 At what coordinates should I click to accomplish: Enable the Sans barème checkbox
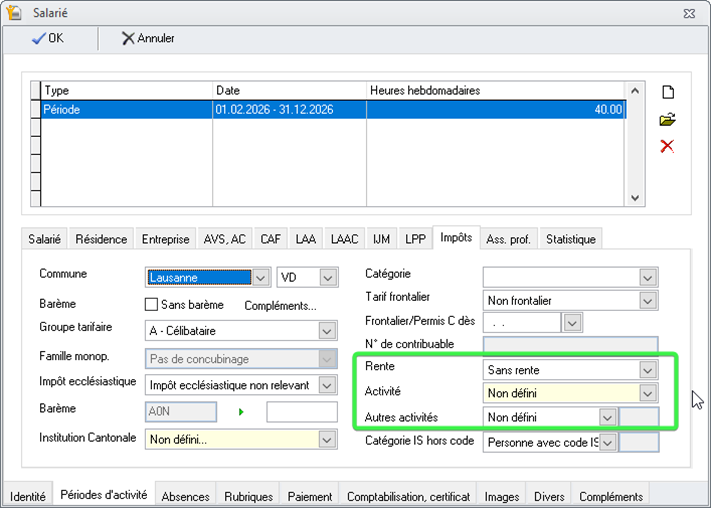click(x=152, y=305)
